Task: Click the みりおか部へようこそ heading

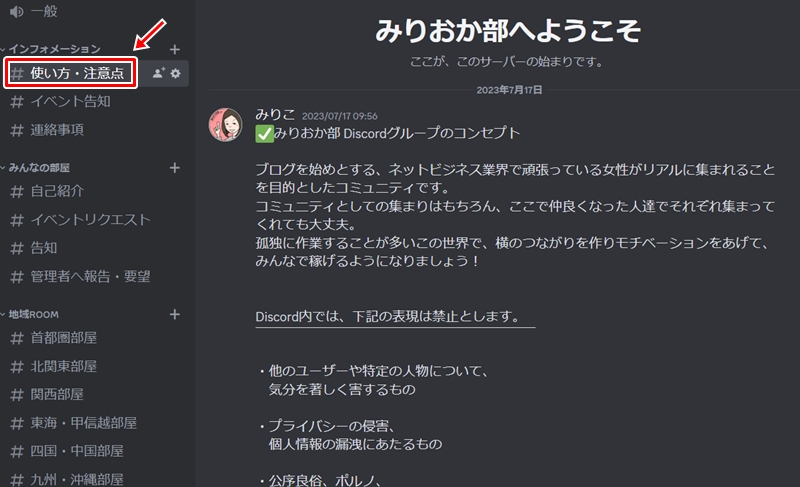Action: point(508,31)
